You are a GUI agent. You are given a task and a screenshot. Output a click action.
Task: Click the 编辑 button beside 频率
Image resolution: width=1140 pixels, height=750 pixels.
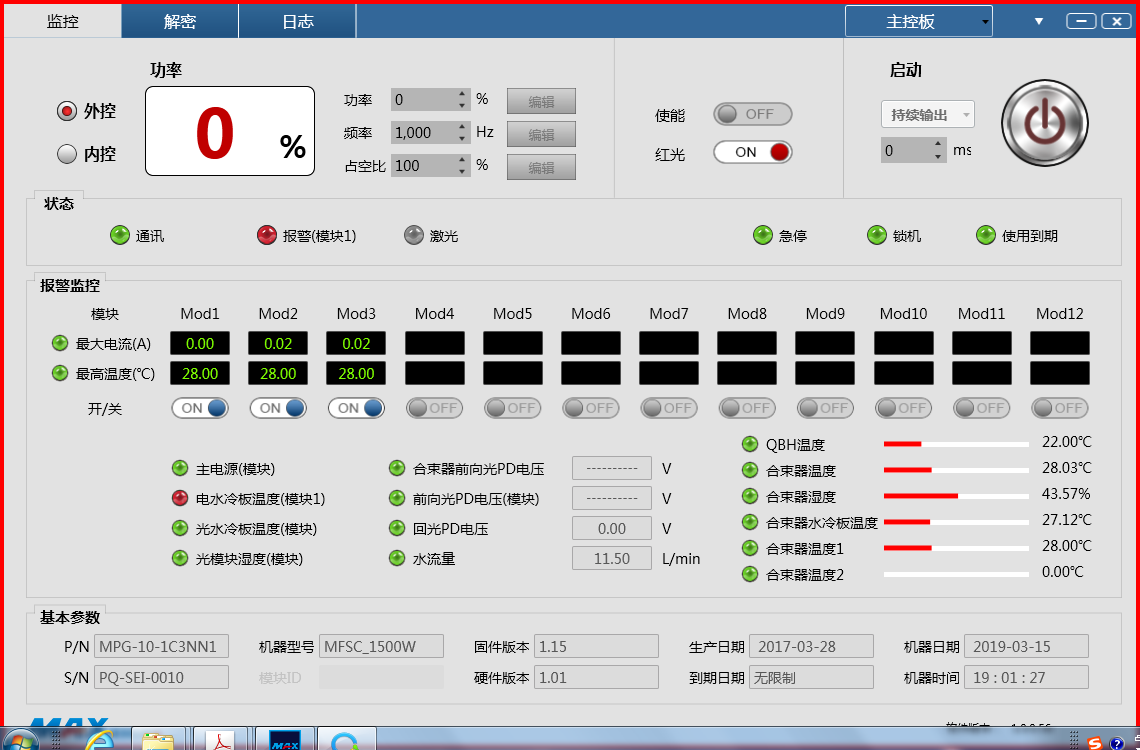(541, 134)
